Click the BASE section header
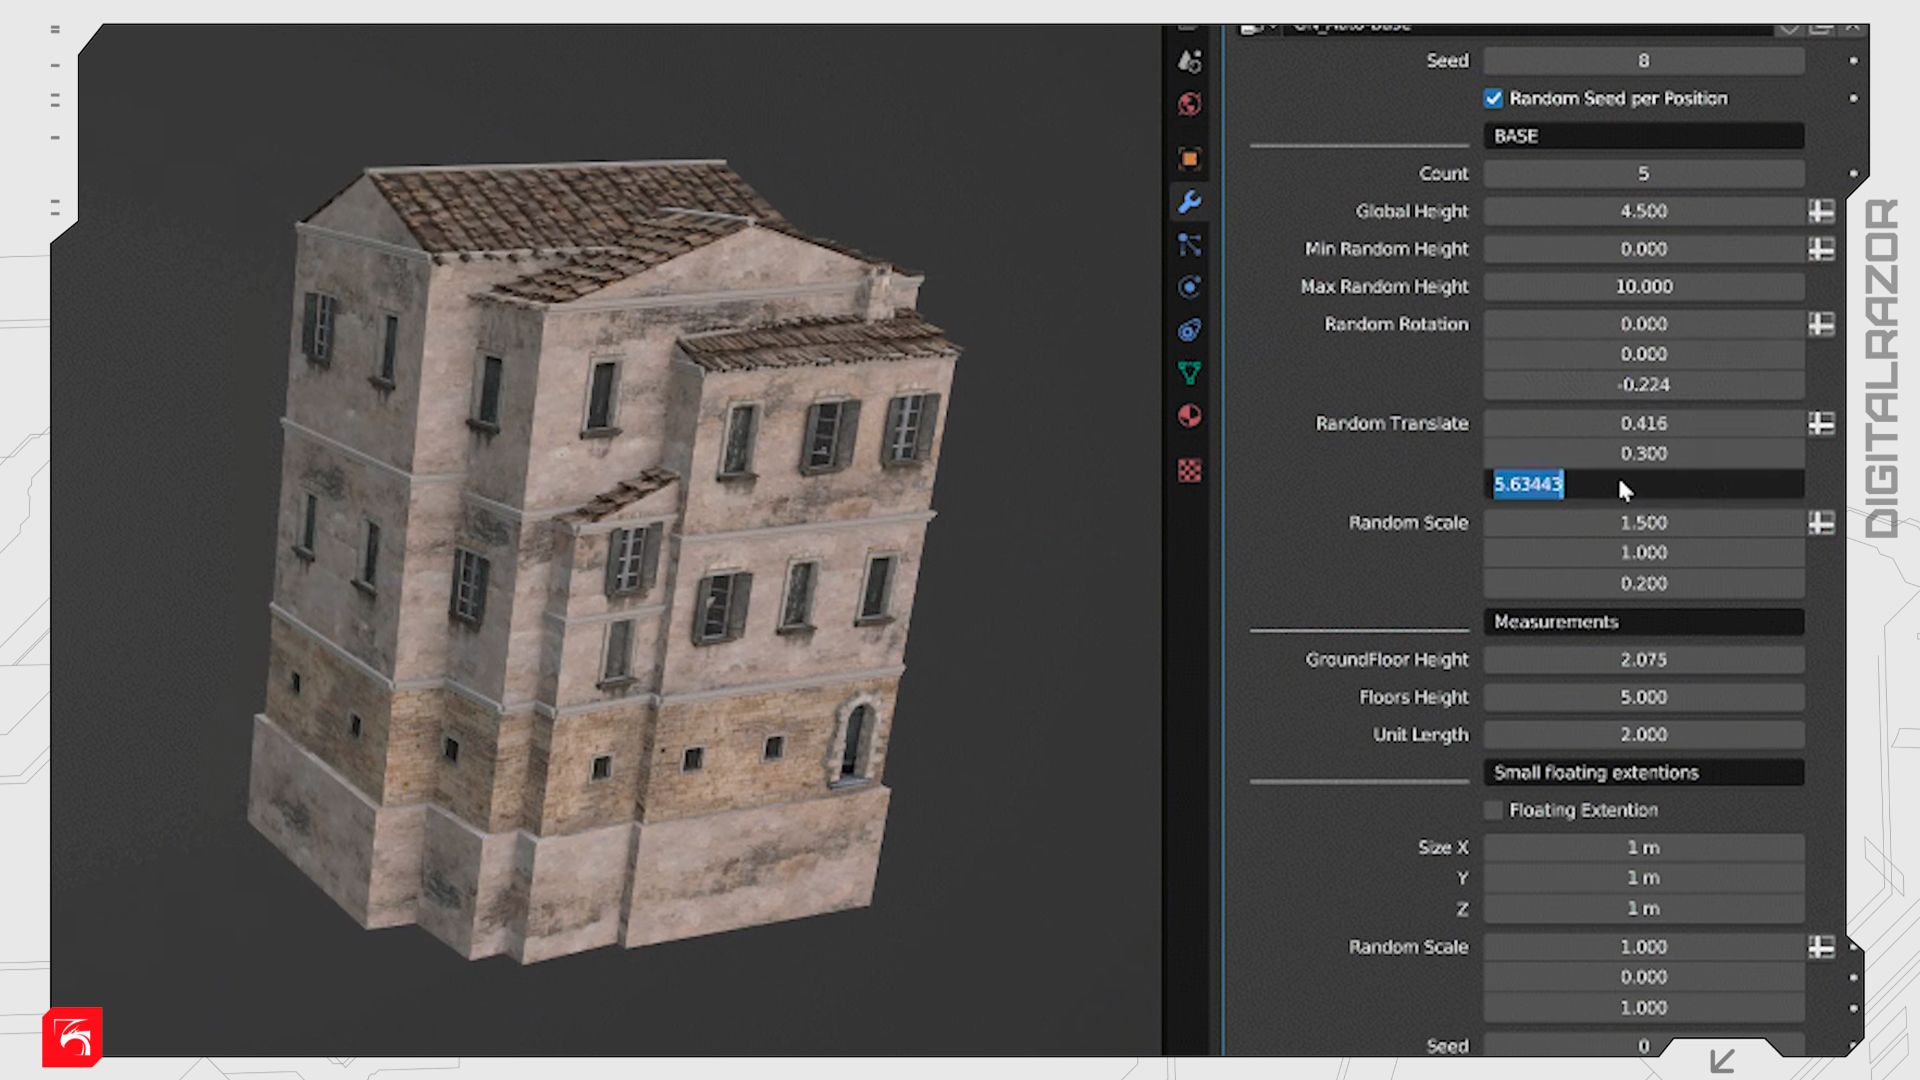 pos(1643,136)
